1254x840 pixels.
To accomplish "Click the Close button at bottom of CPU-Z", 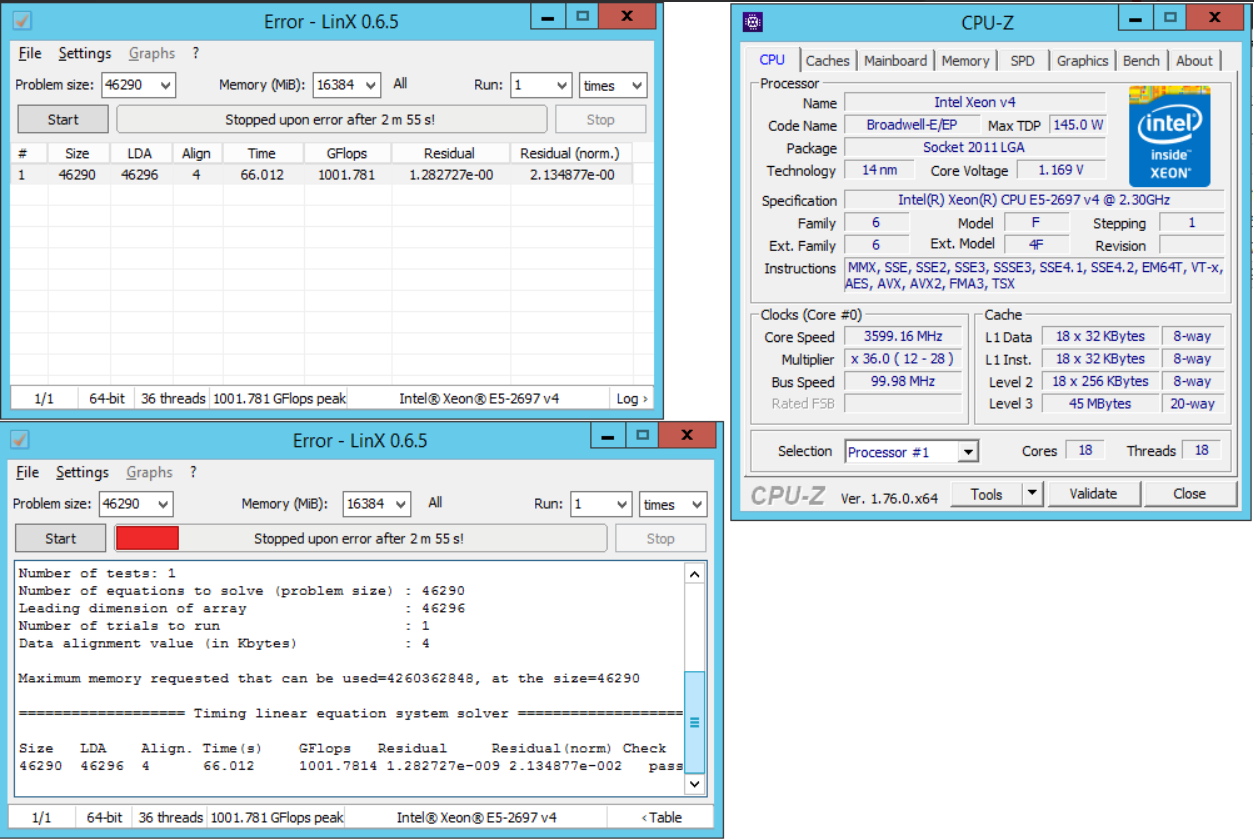I will (x=1189, y=494).
